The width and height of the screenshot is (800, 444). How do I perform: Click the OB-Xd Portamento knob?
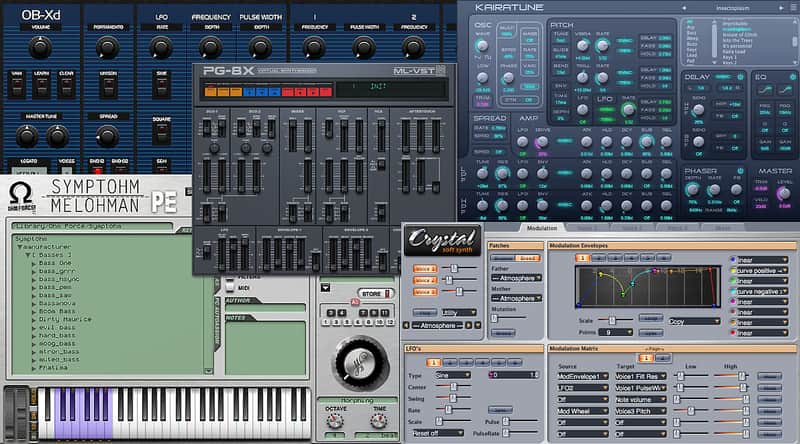(108, 47)
